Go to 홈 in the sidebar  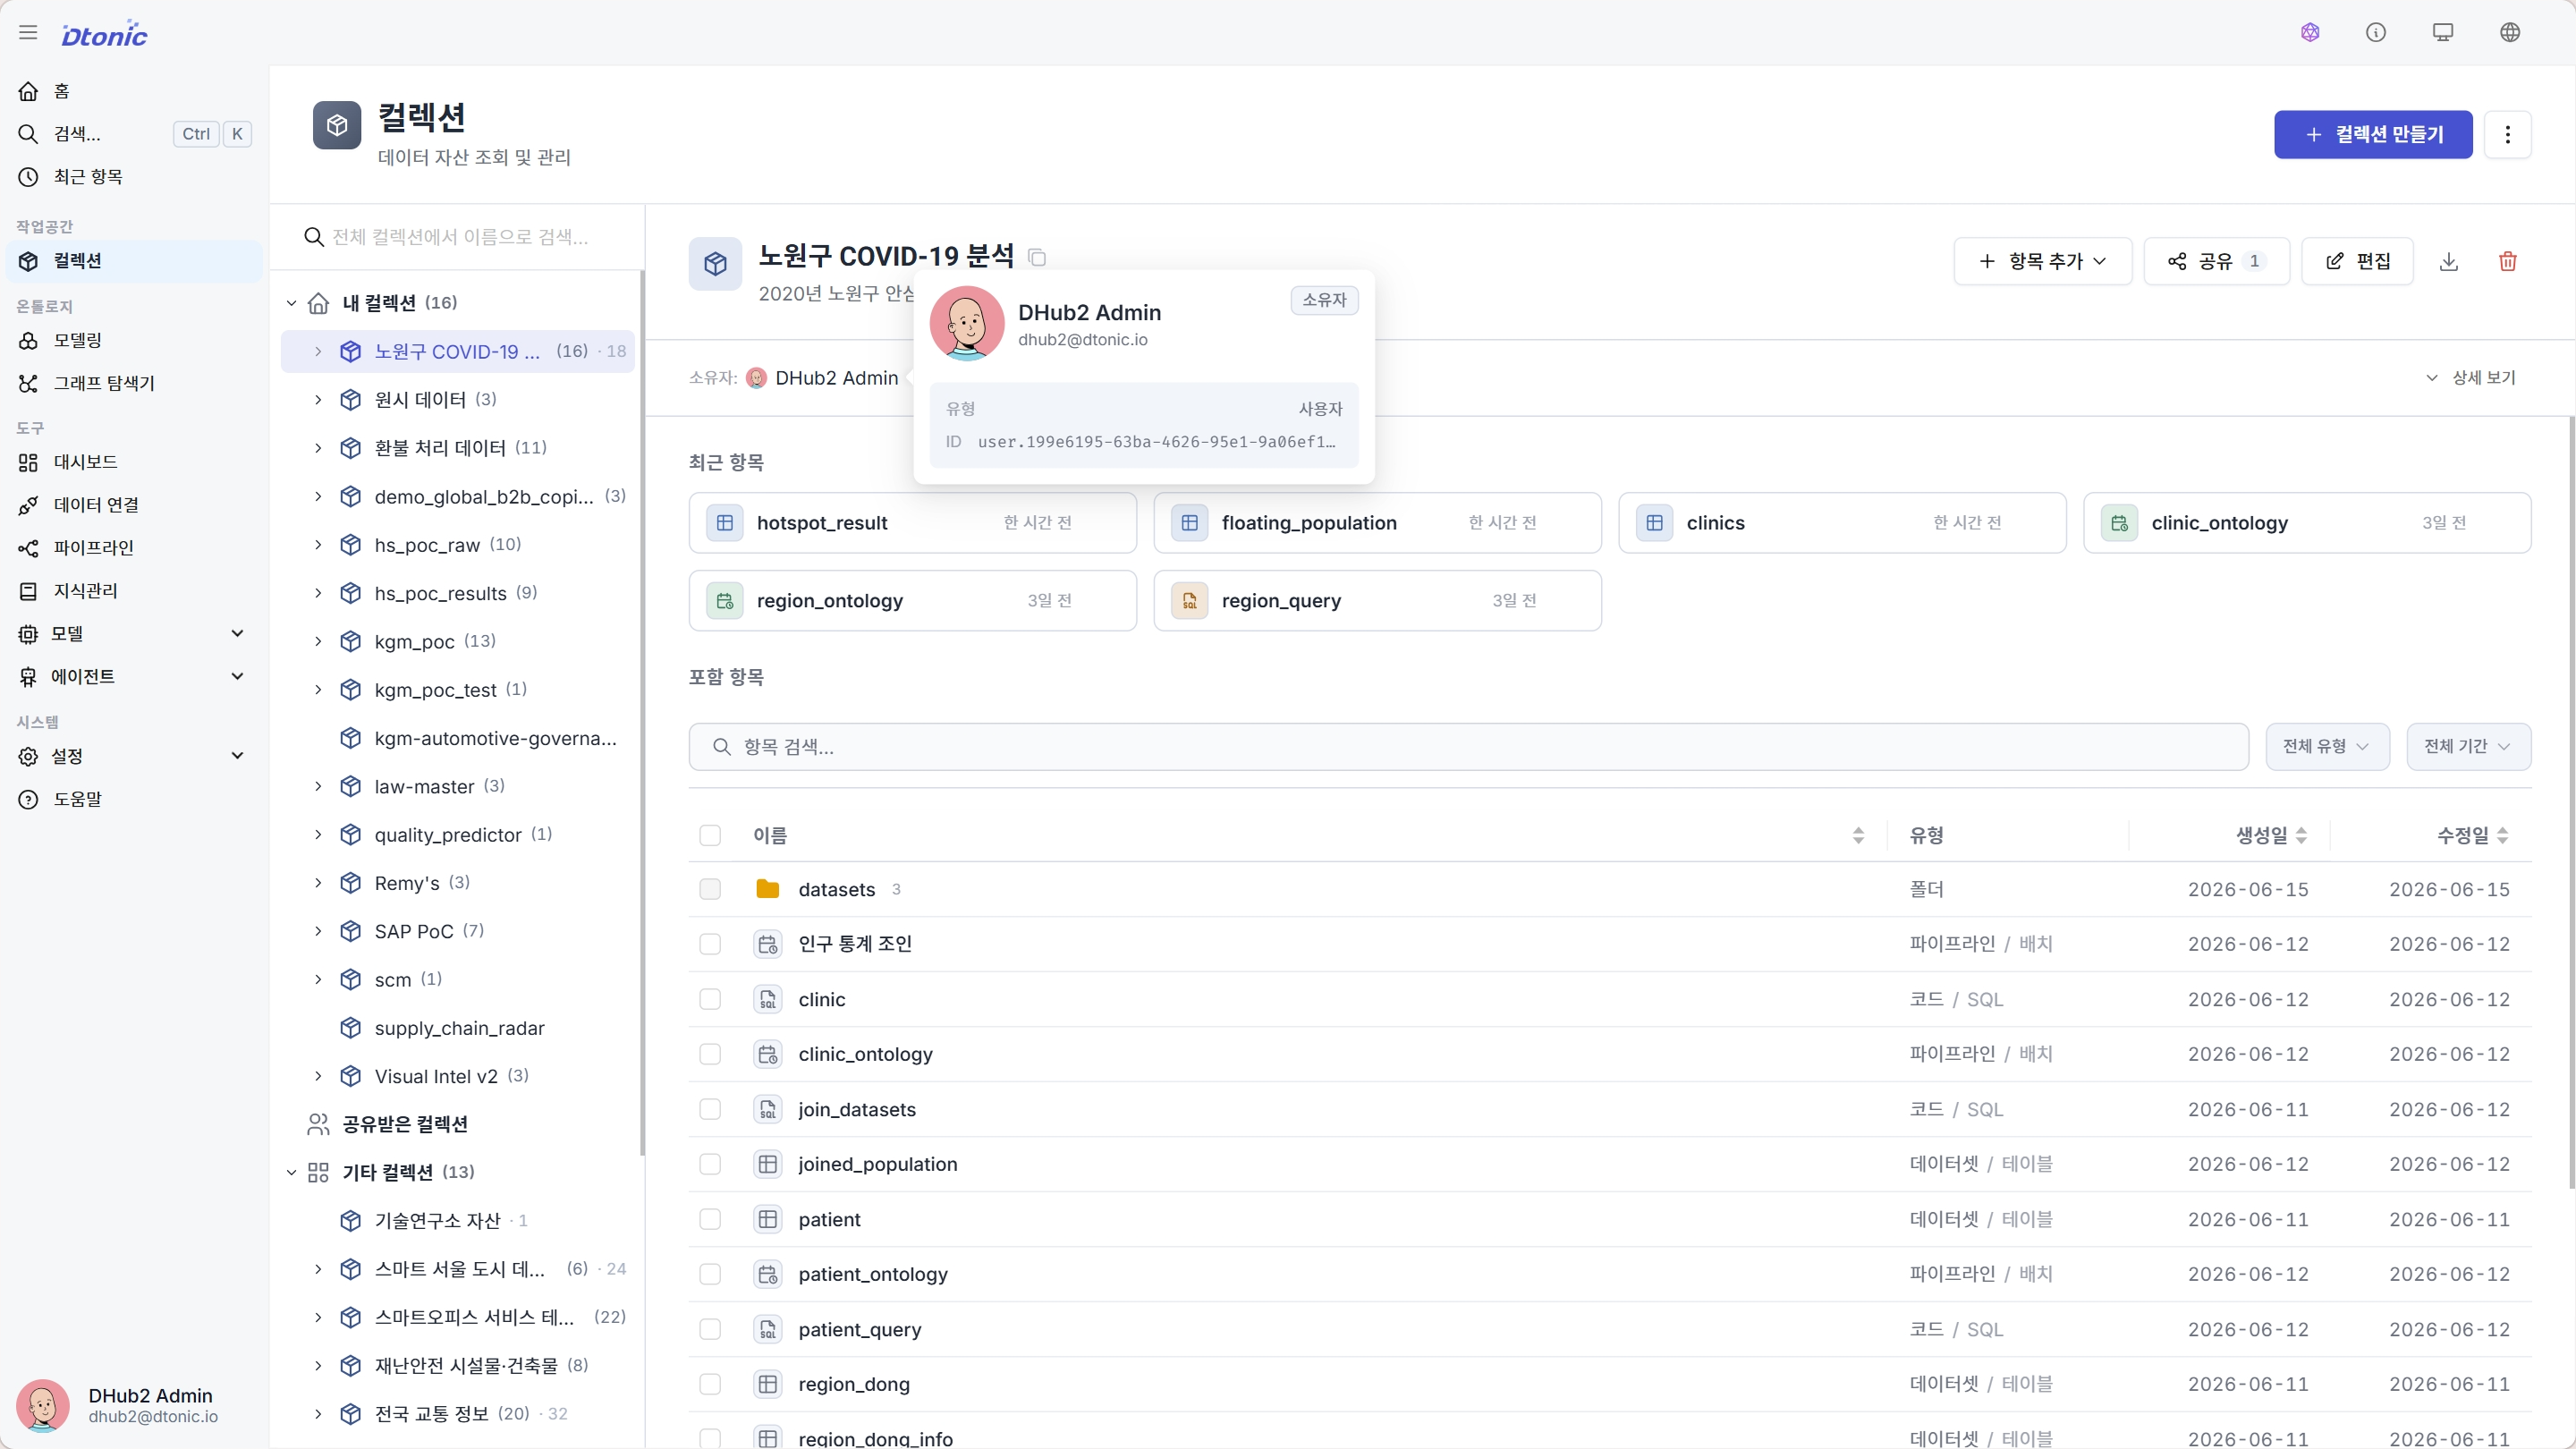coord(134,91)
